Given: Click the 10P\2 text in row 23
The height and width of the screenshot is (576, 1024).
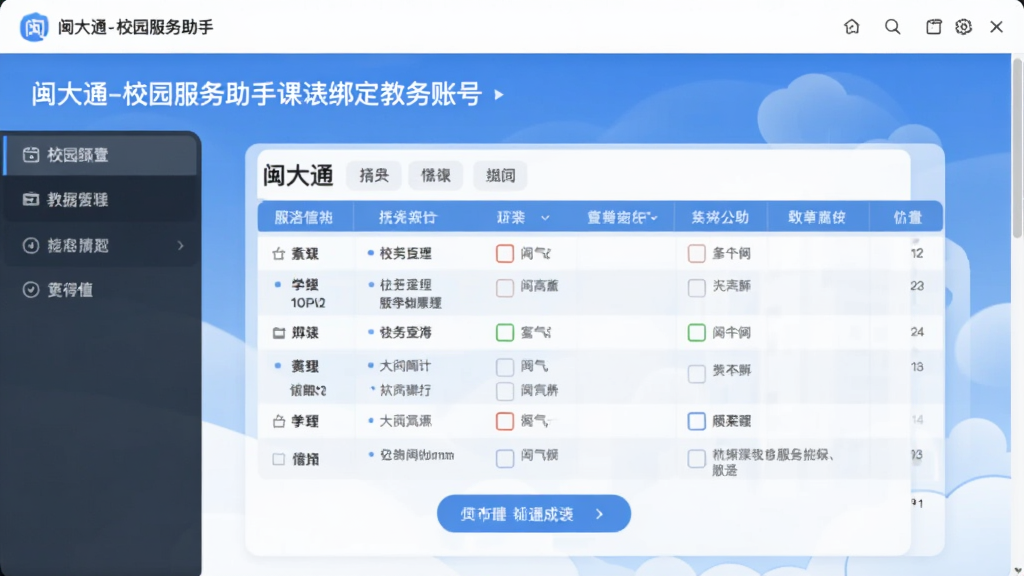Looking at the screenshot, I should pyautogui.click(x=308, y=303).
